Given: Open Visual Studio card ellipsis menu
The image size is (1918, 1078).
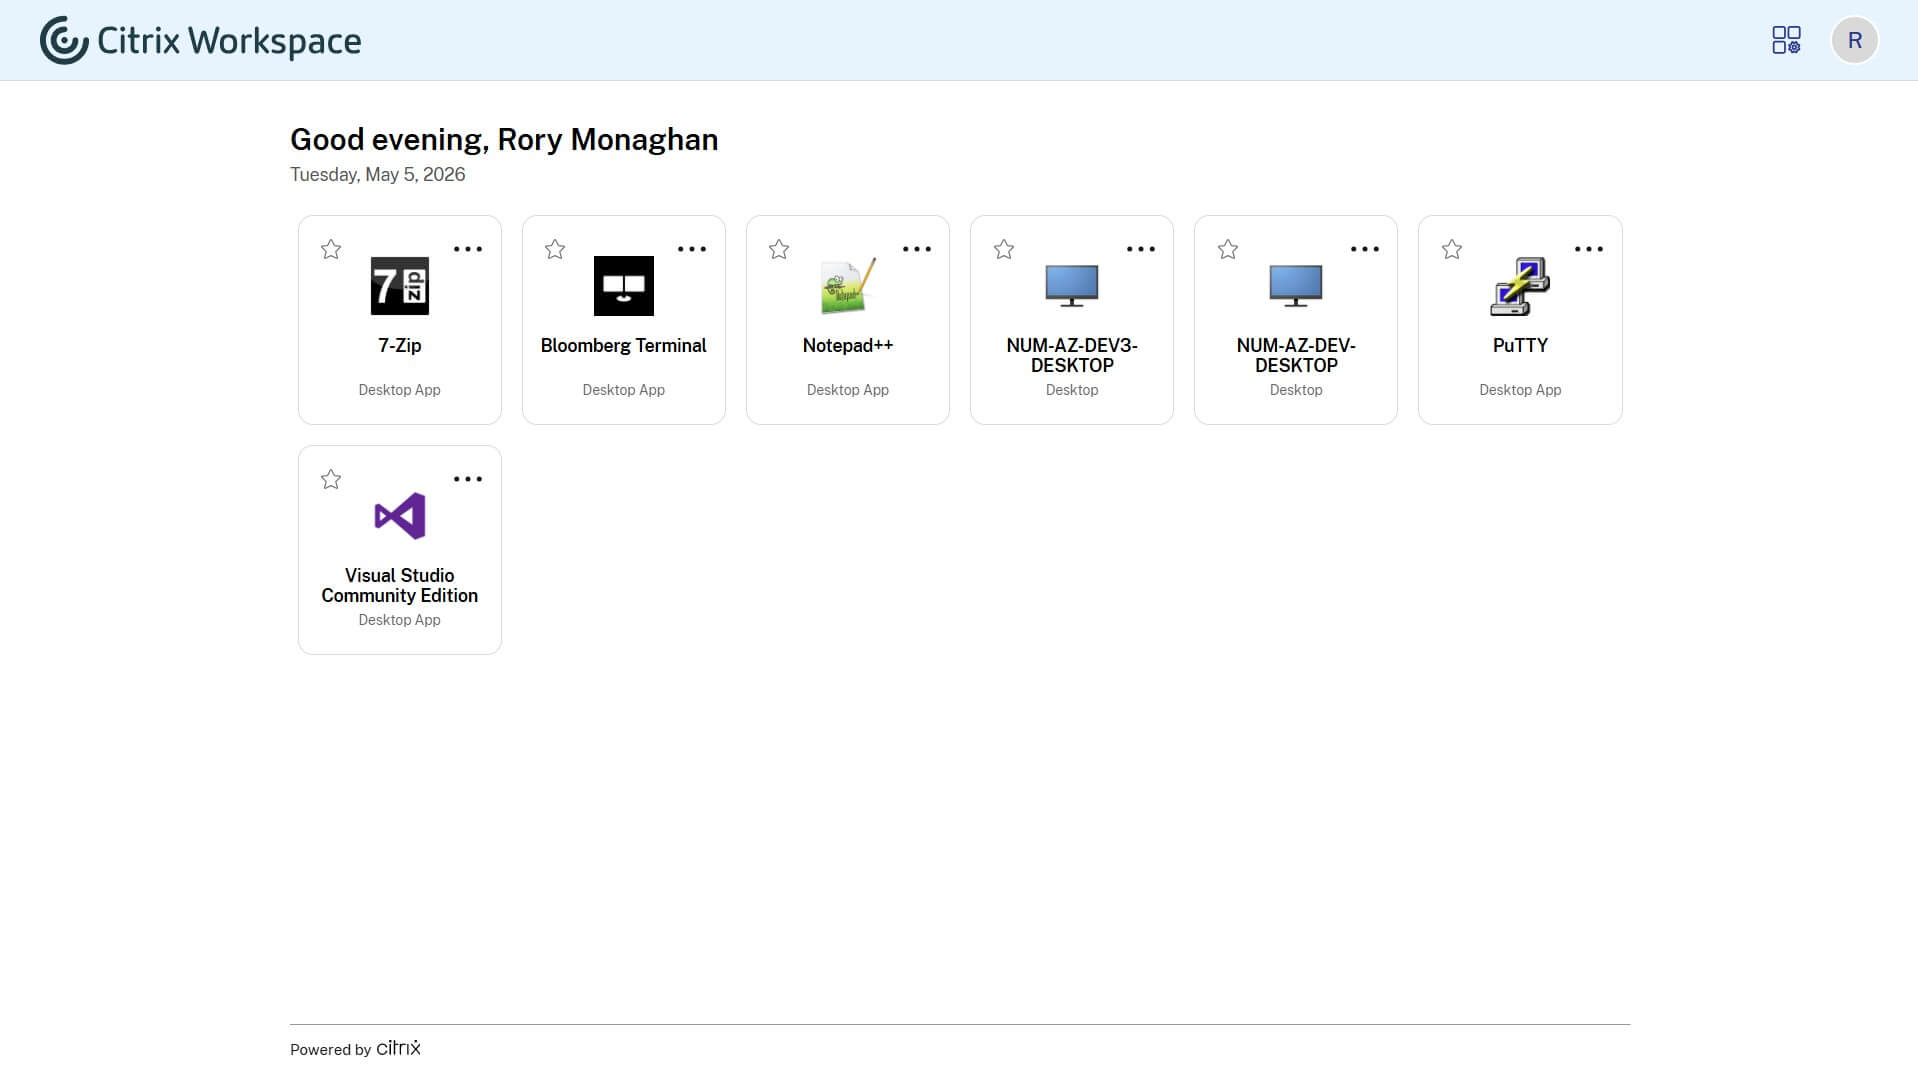Looking at the screenshot, I should point(468,479).
